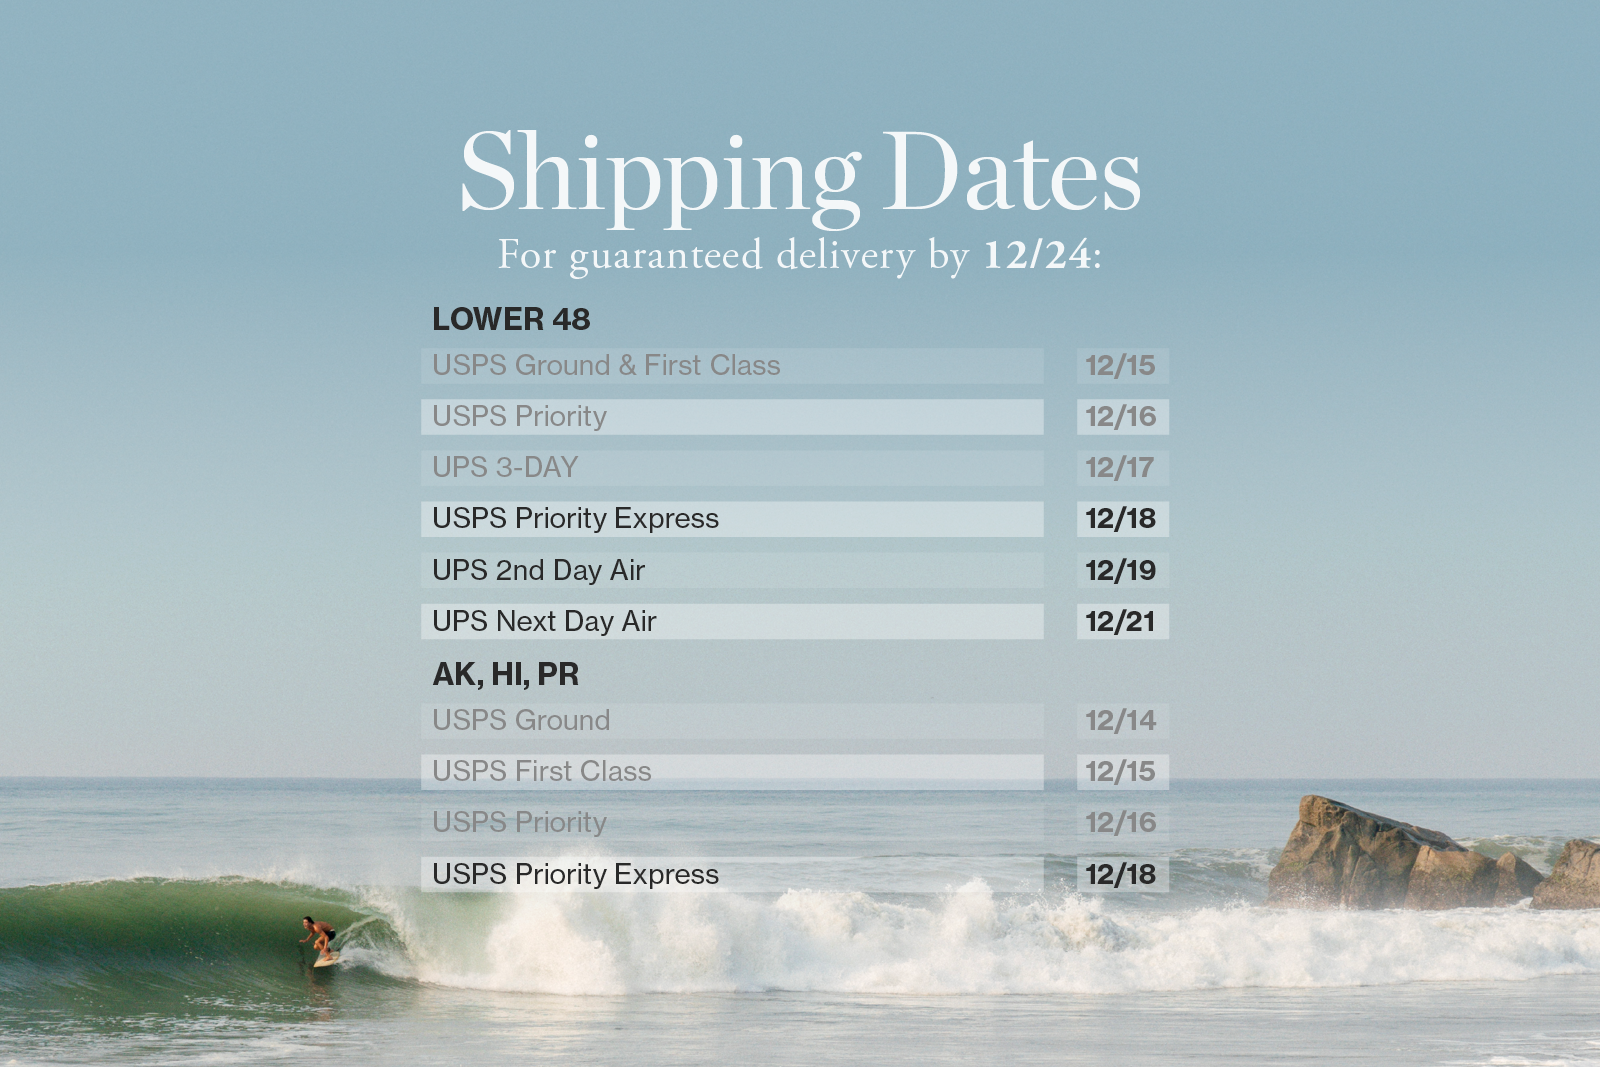1600x1067 pixels.
Task: Click USPS Priority Express under AK, HI, PR
Action: (x=731, y=875)
